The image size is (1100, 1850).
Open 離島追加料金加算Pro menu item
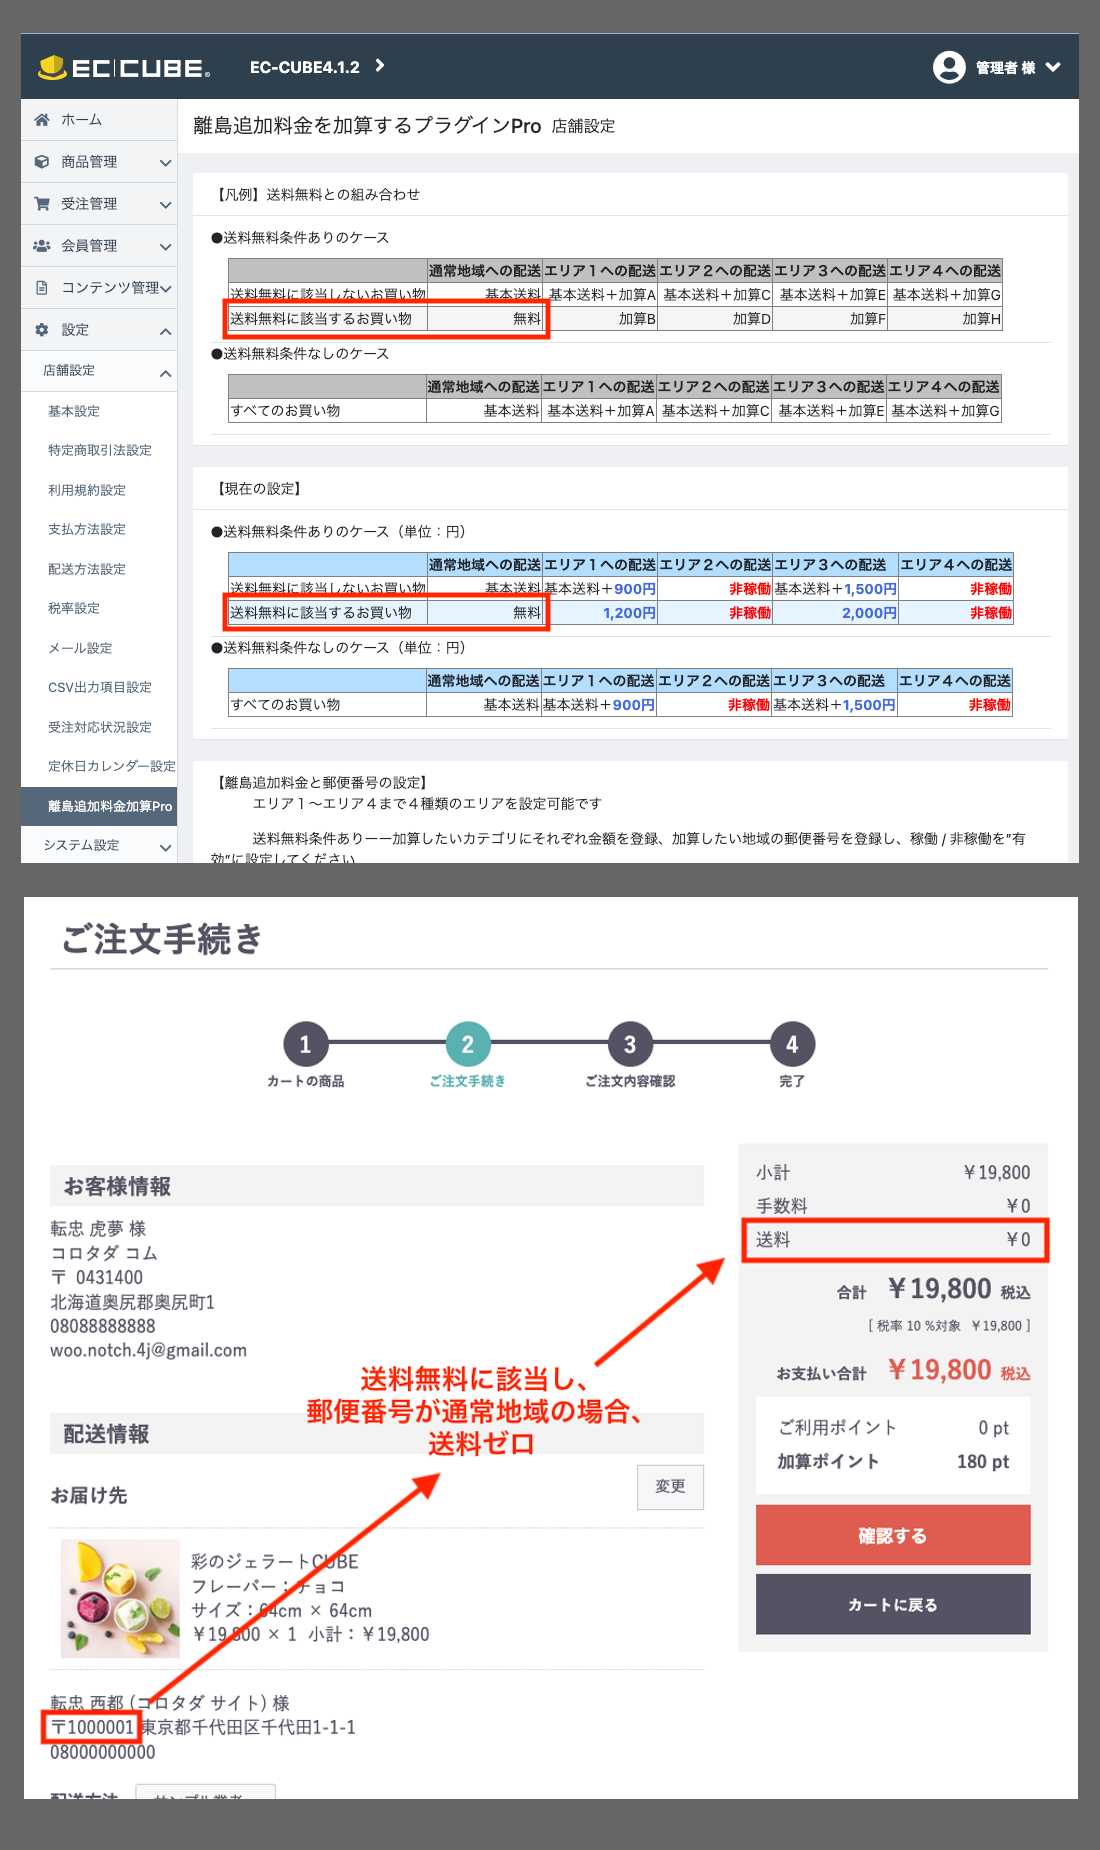[x=110, y=806]
